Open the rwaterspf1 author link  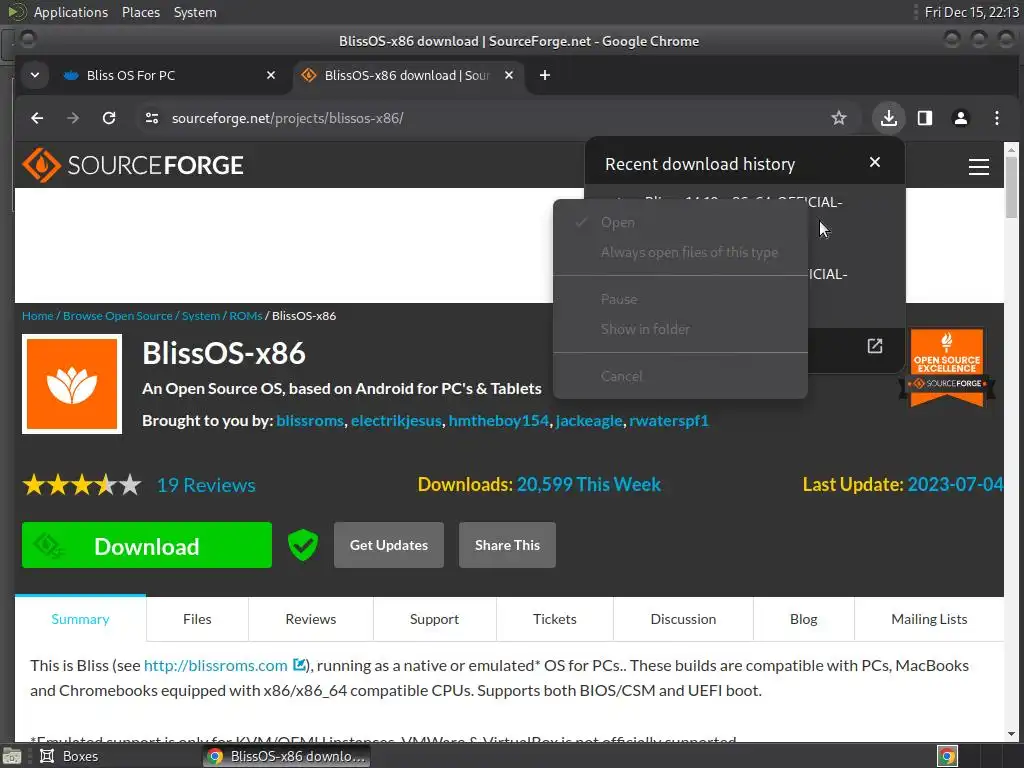(x=669, y=421)
